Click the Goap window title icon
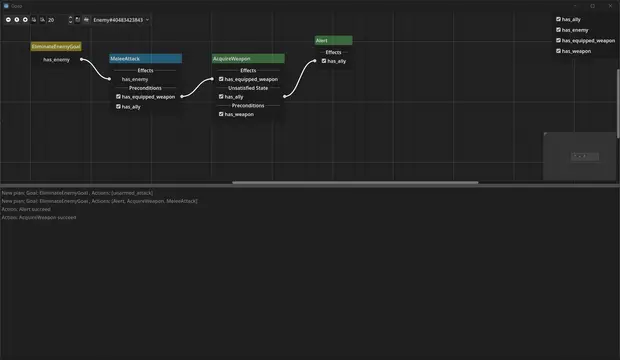620x360 pixels. 6,6
